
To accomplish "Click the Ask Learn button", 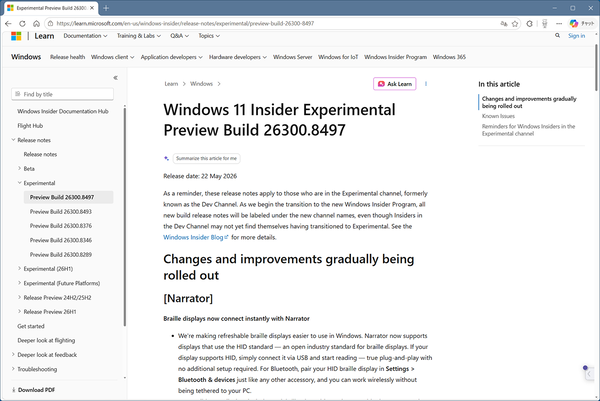I will click(395, 84).
